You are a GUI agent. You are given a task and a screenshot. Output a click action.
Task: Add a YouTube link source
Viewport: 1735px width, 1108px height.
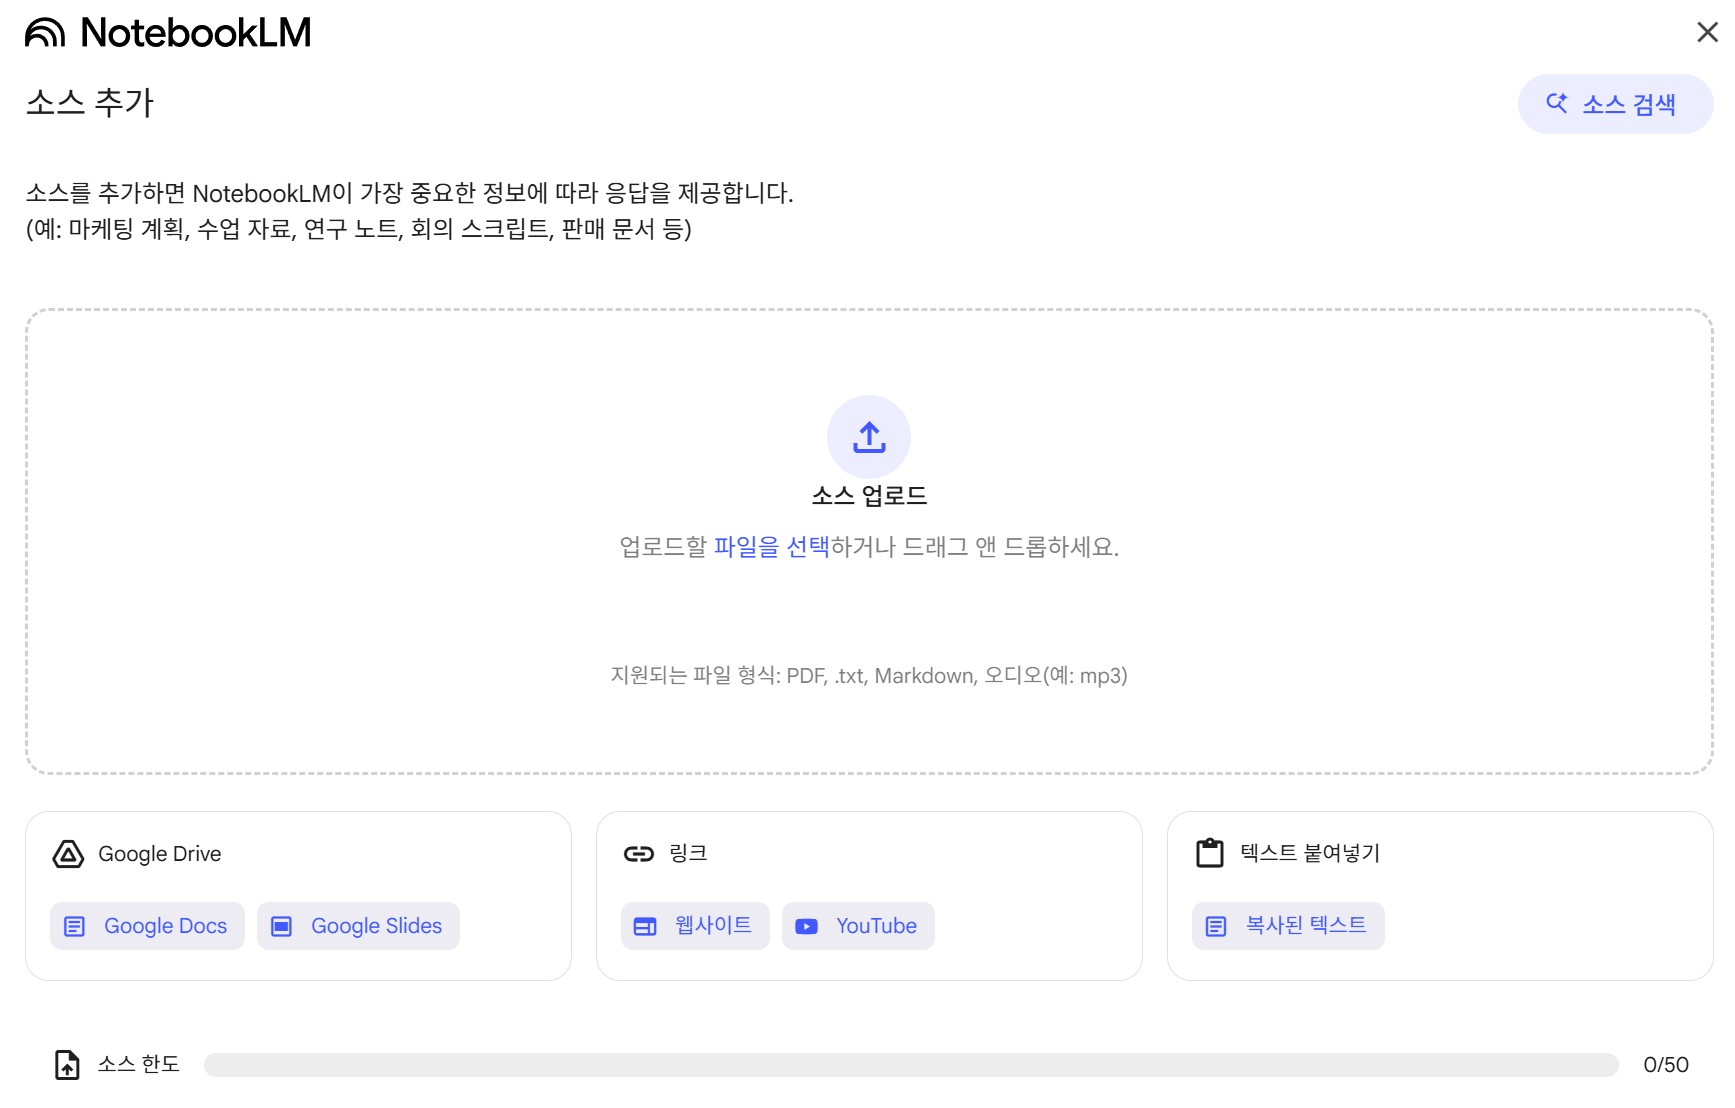857,926
